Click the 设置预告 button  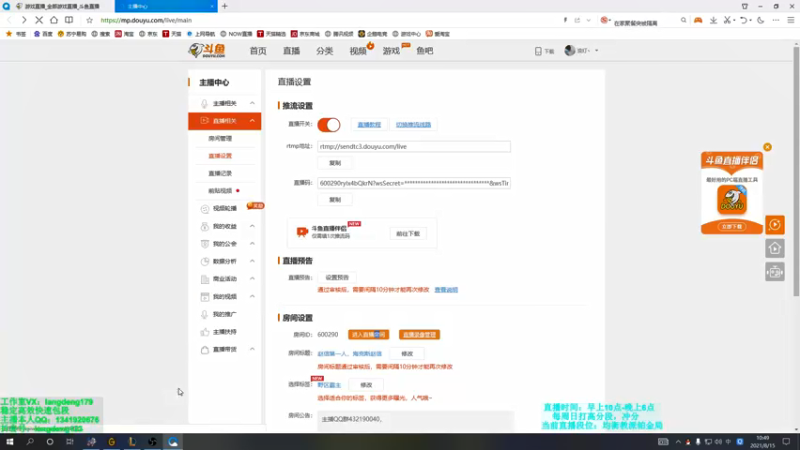tap(337, 278)
